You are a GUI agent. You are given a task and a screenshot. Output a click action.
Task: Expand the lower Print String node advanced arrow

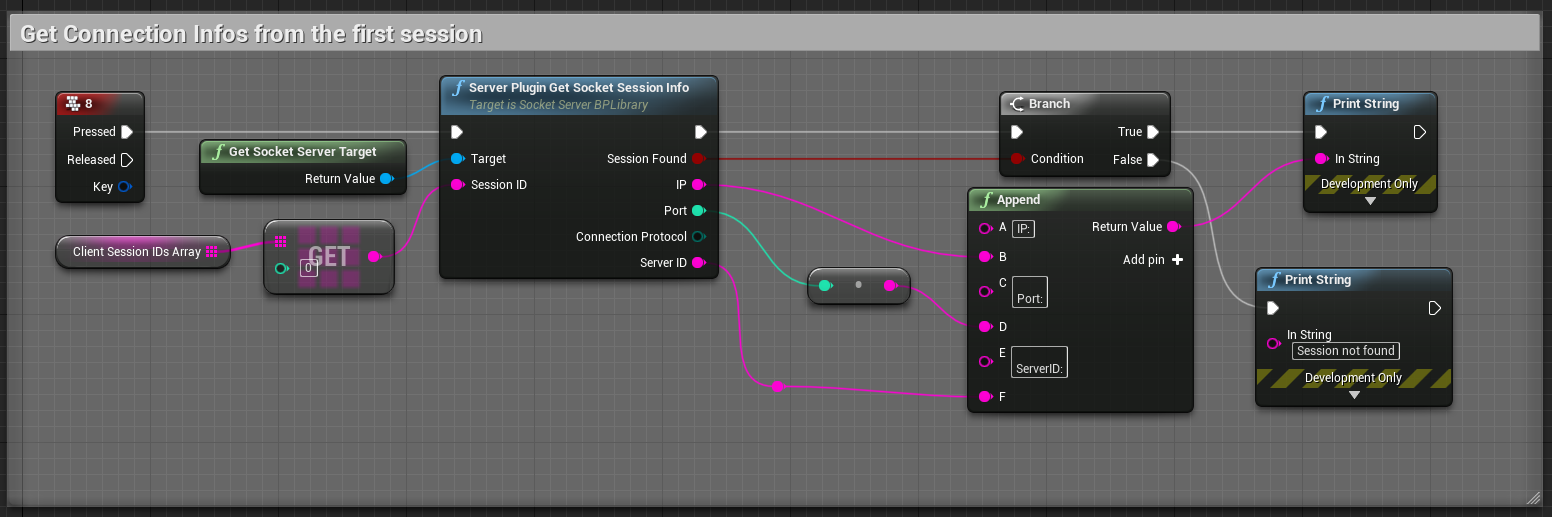1354,395
